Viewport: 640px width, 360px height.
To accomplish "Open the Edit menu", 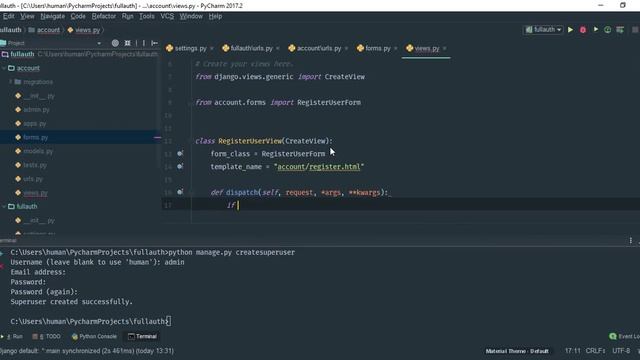I will 9,16.
